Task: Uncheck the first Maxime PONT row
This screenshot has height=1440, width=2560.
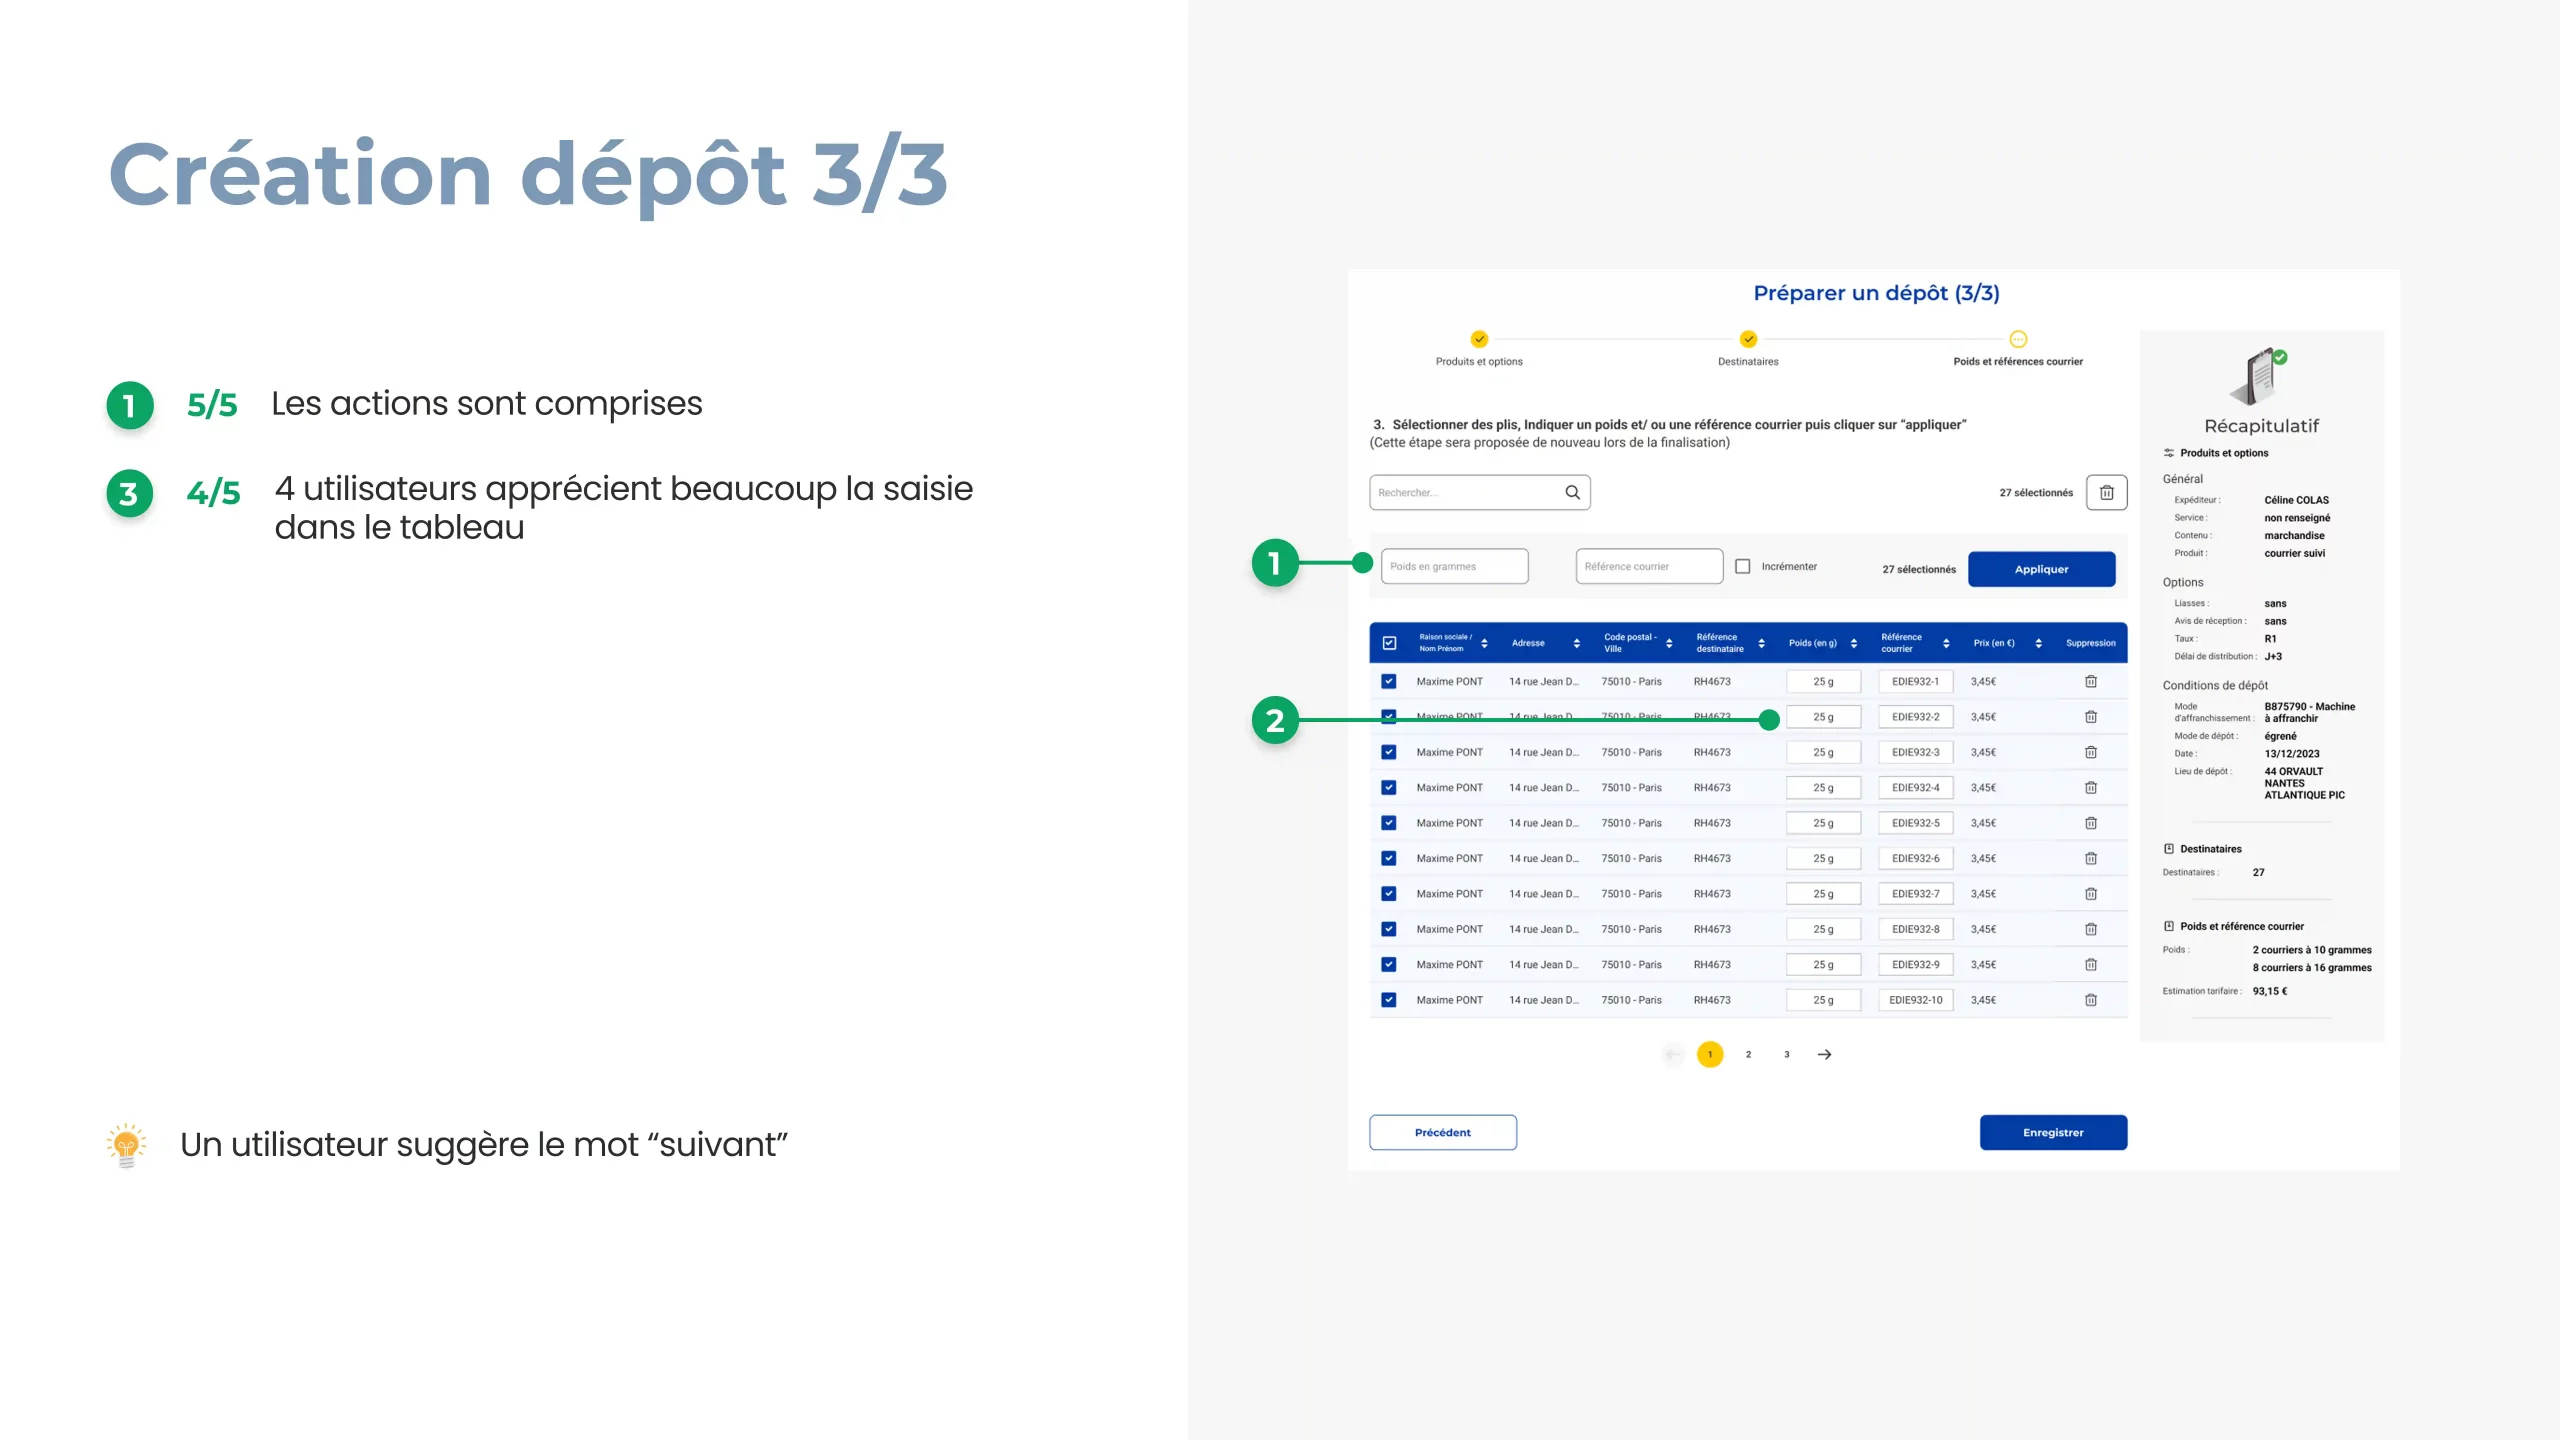Action: point(1389,681)
